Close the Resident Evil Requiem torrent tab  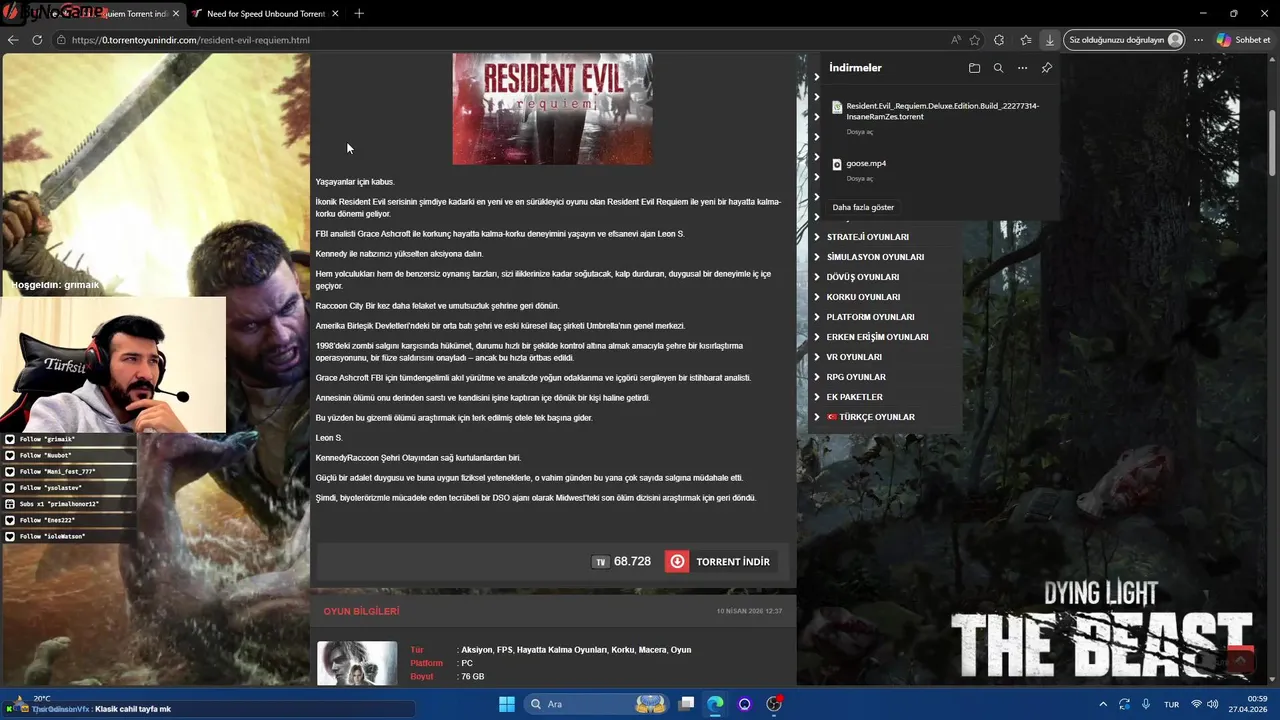[176, 14]
